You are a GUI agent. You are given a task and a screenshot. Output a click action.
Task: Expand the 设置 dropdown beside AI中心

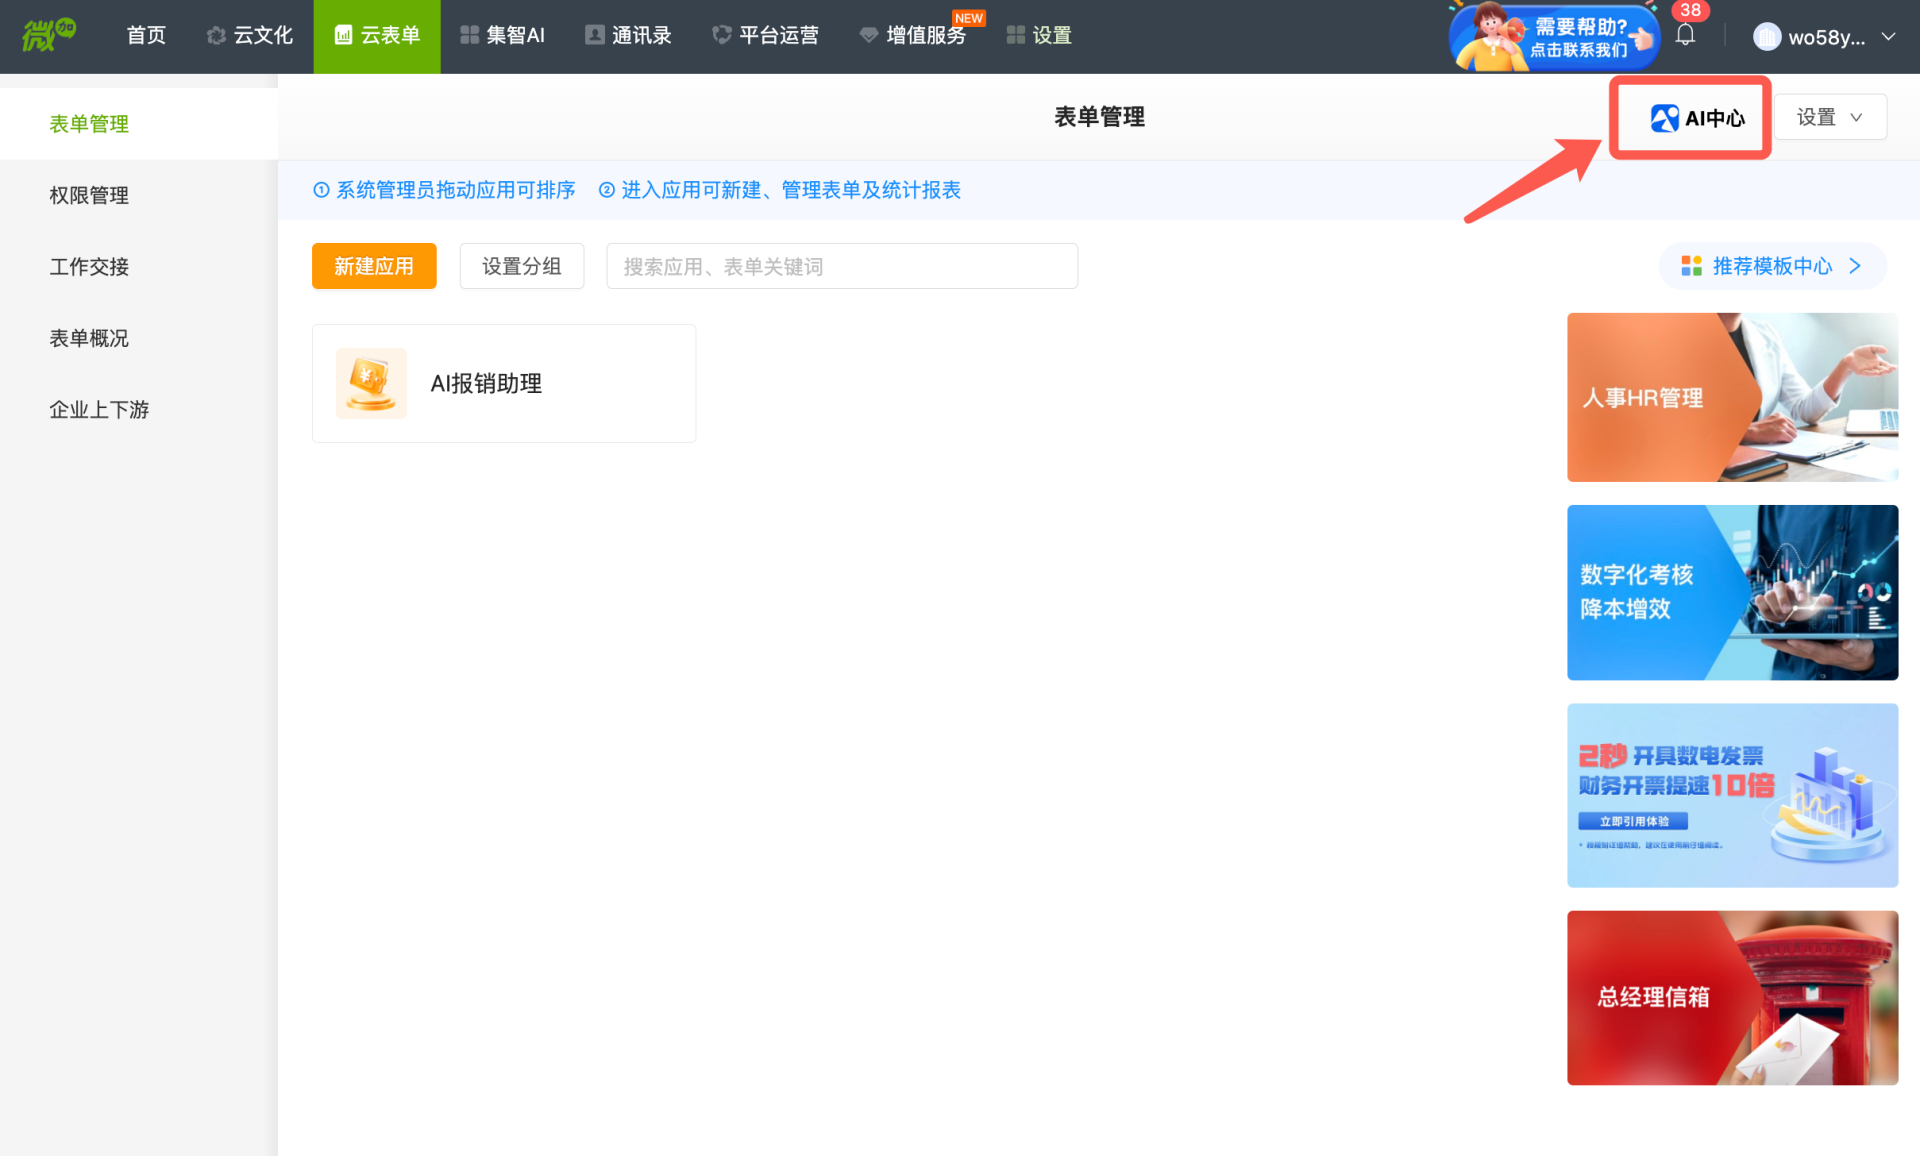1829,117
